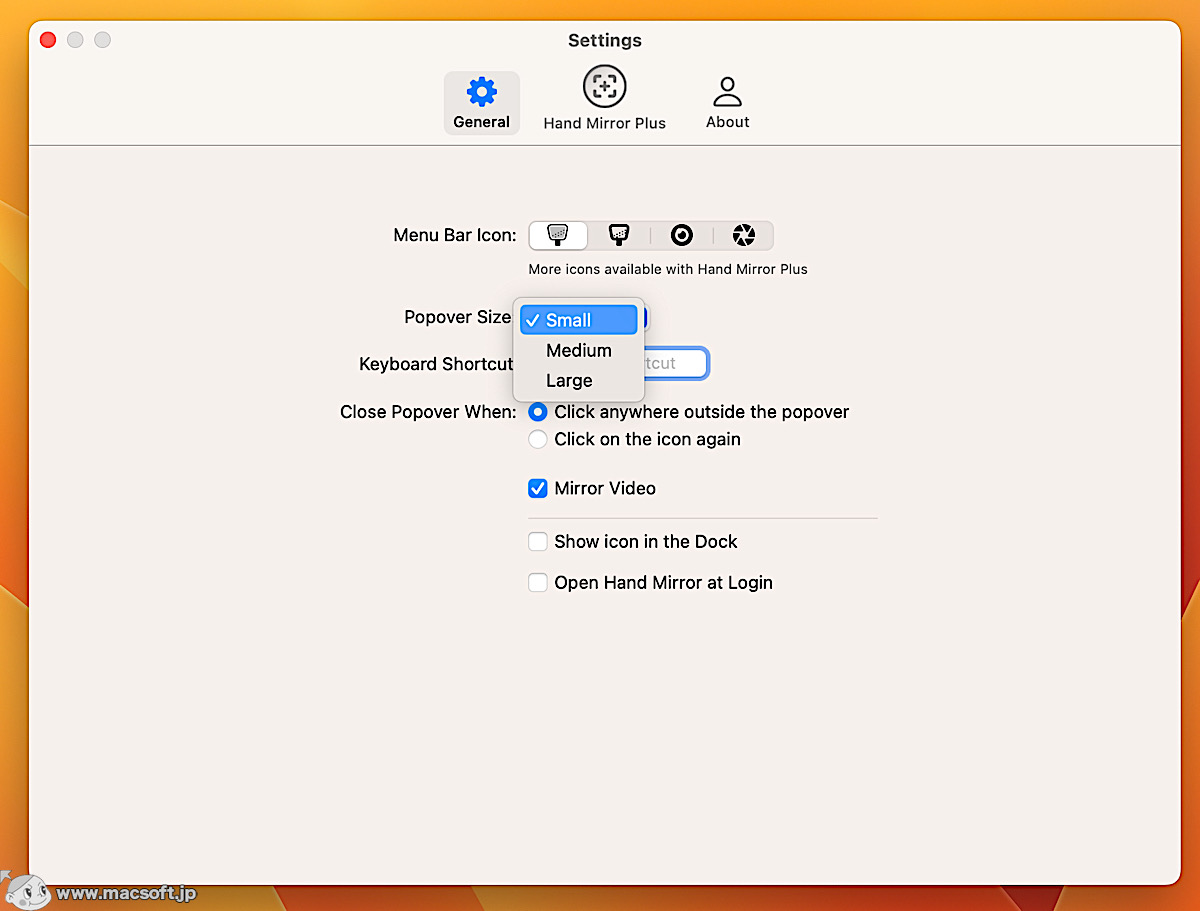The height and width of the screenshot is (911, 1200).
Task: Enable Open Hand Mirror at Login
Action: coord(538,582)
